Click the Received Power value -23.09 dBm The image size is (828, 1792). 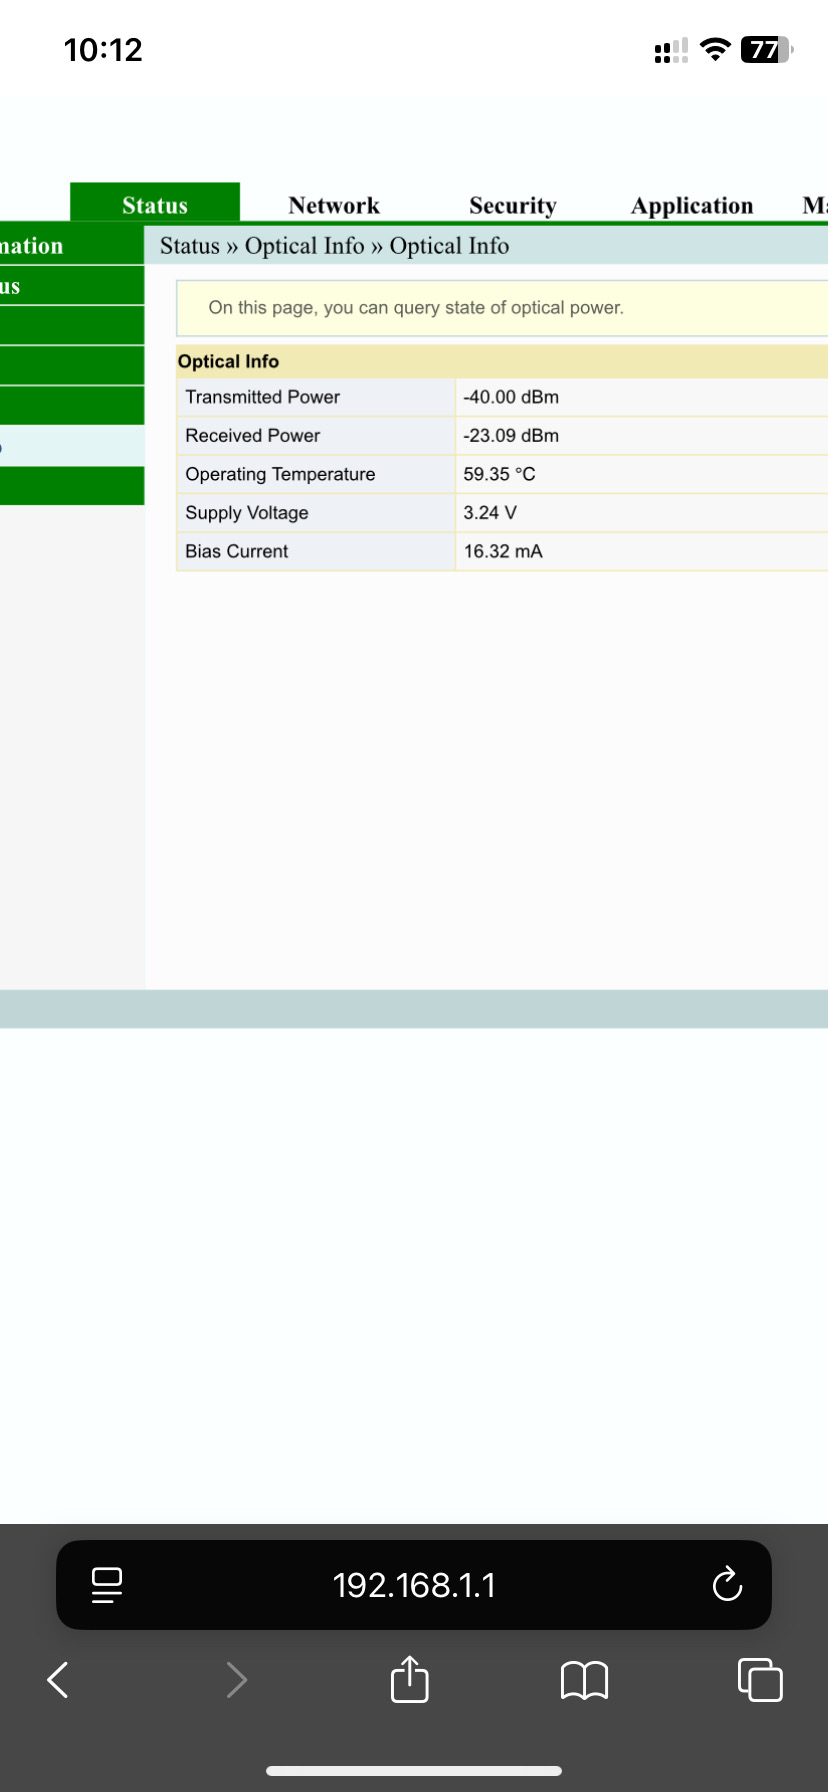tap(511, 436)
